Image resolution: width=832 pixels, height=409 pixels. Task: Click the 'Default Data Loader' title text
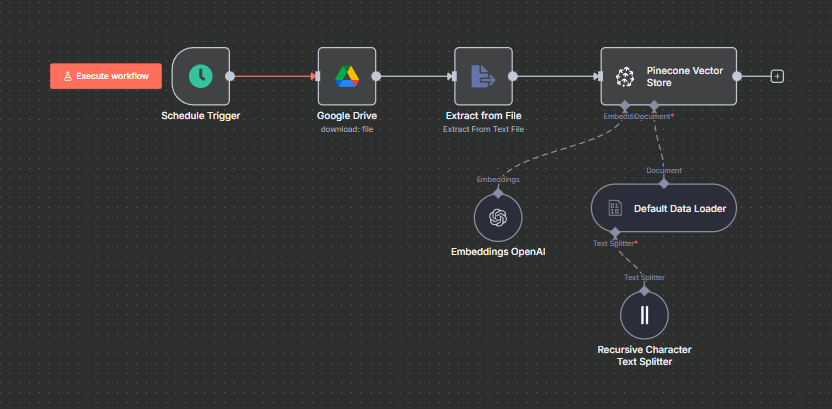point(680,208)
